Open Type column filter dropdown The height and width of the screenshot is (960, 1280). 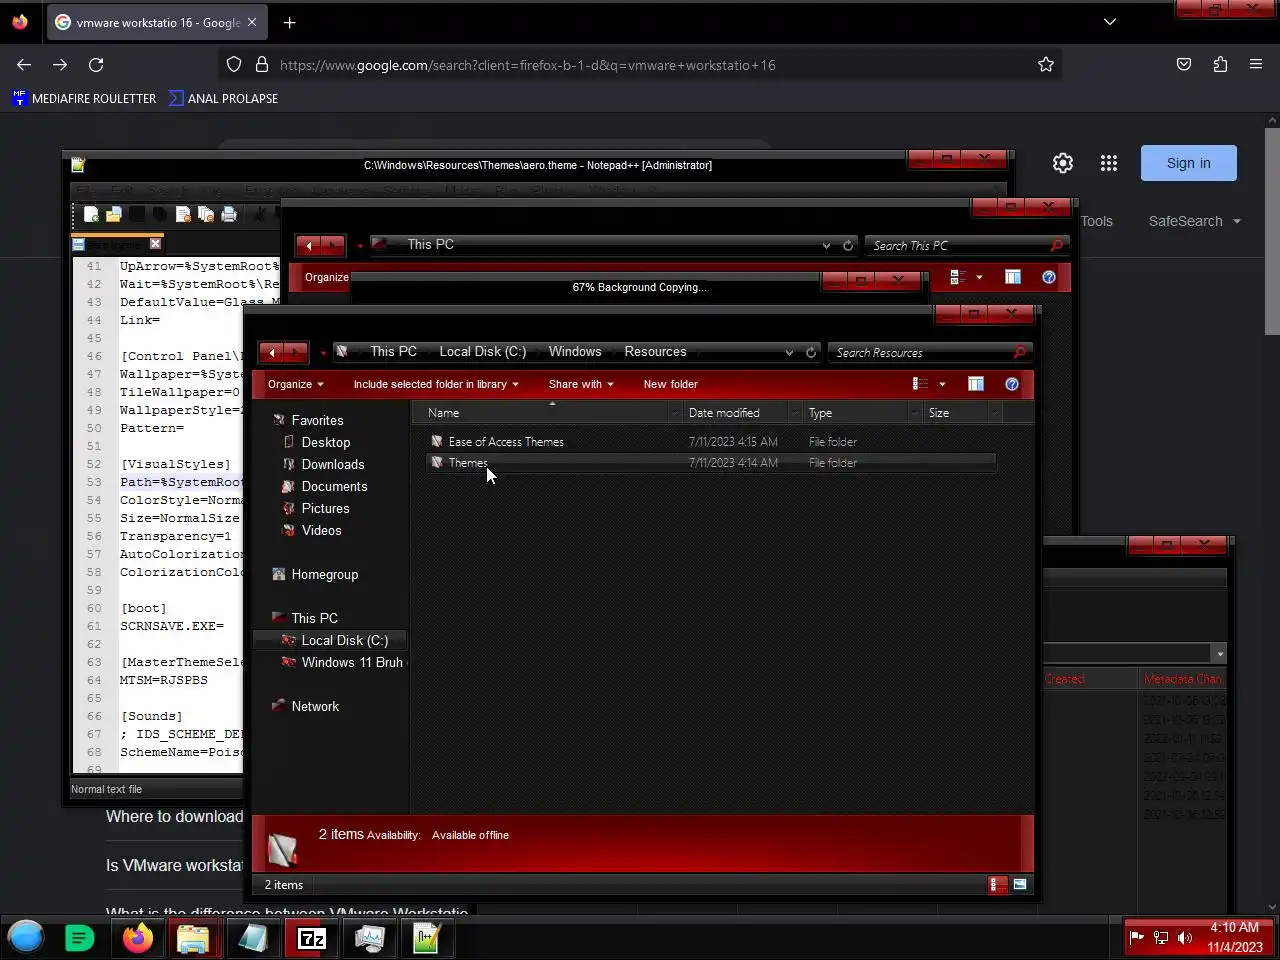coord(914,413)
